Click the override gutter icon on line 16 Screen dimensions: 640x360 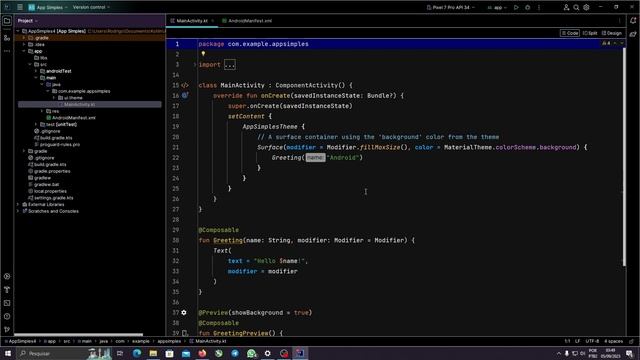click(185, 96)
